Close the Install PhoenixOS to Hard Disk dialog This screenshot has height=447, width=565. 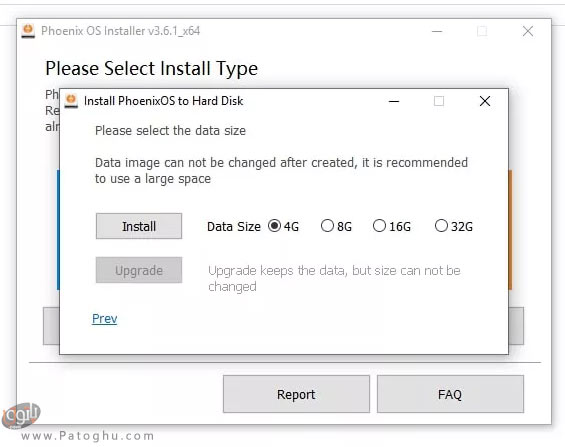(485, 101)
